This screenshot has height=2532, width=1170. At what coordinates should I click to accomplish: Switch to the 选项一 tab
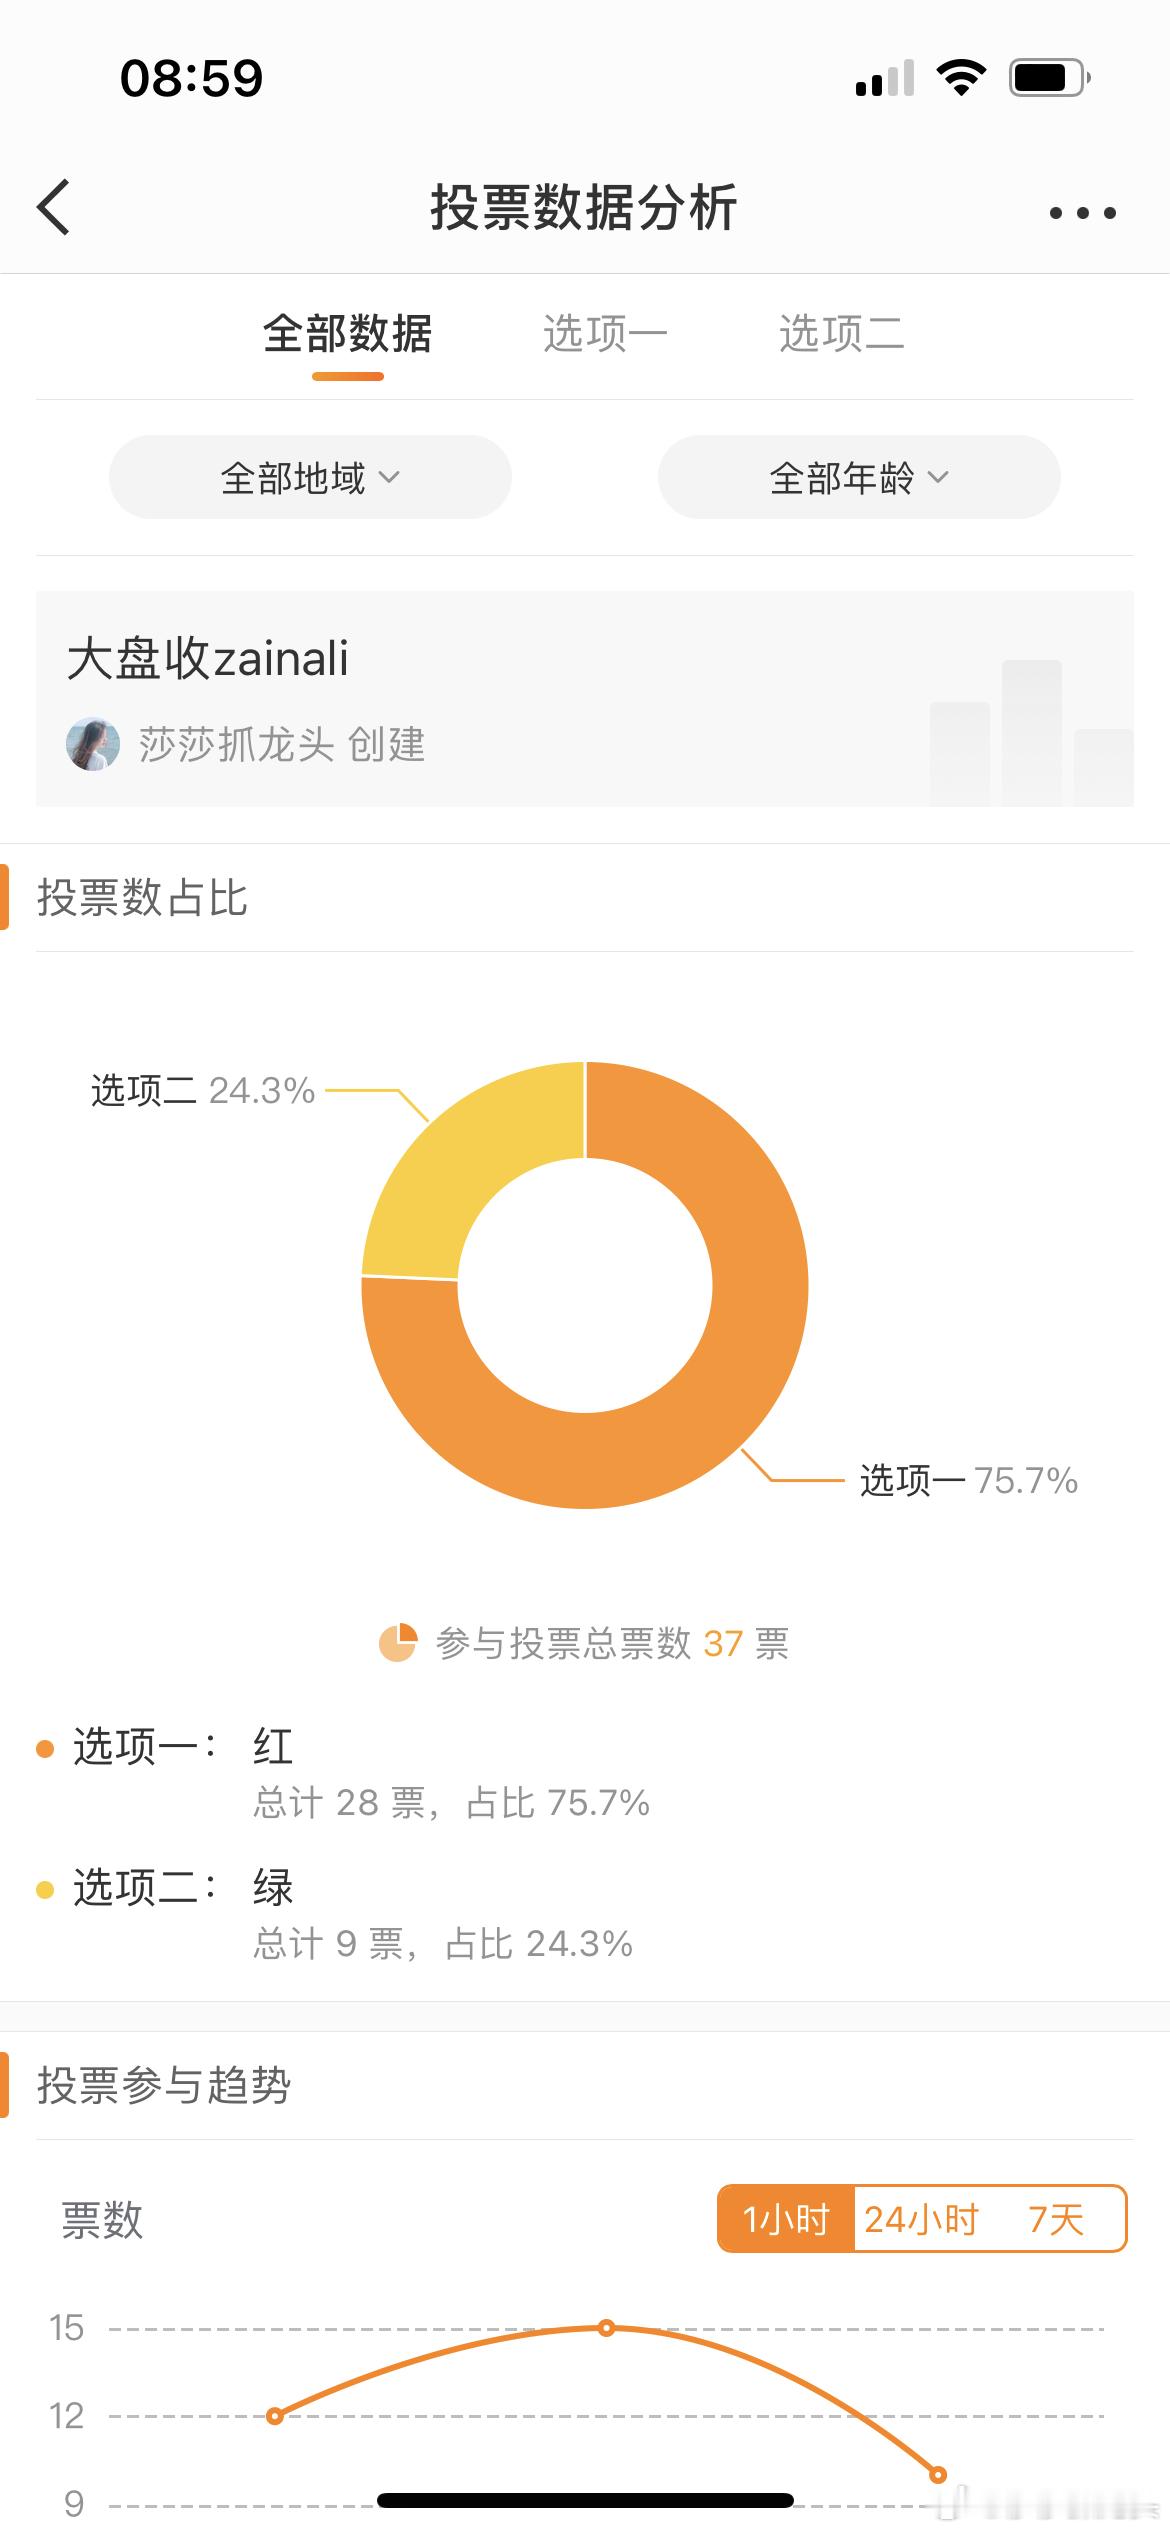pos(605,334)
